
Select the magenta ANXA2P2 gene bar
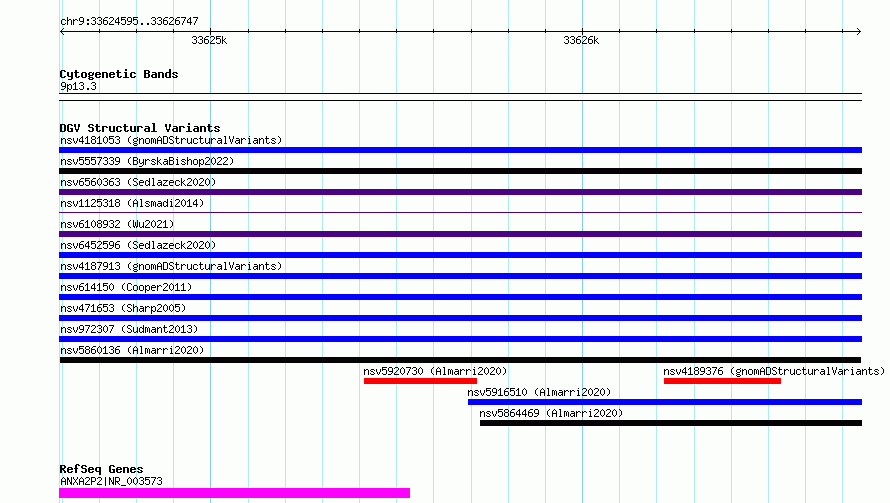click(234, 493)
